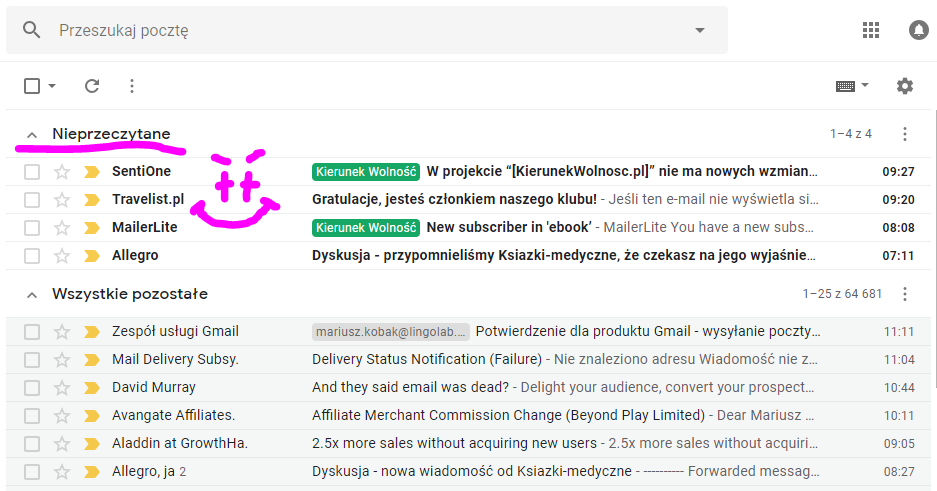Open more actions menu in toolbar

click(x=132, y=86)
